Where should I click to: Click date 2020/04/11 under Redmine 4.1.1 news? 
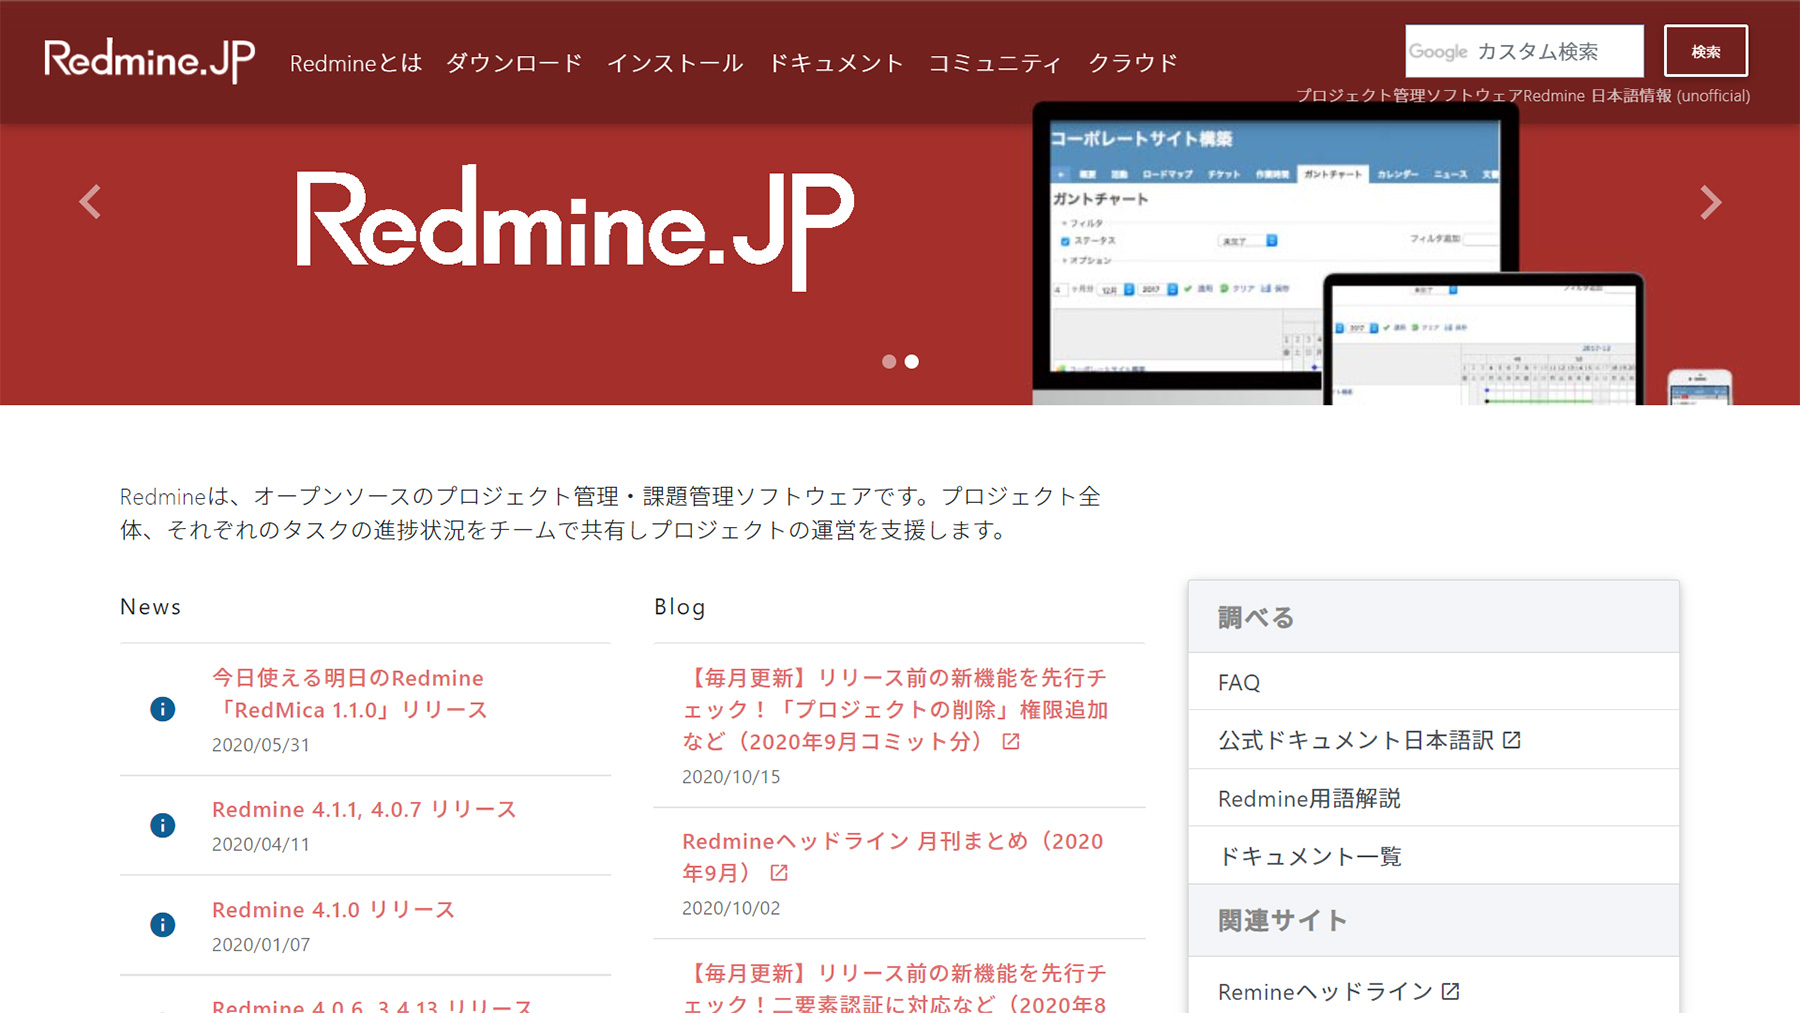(x=261, y=844)
